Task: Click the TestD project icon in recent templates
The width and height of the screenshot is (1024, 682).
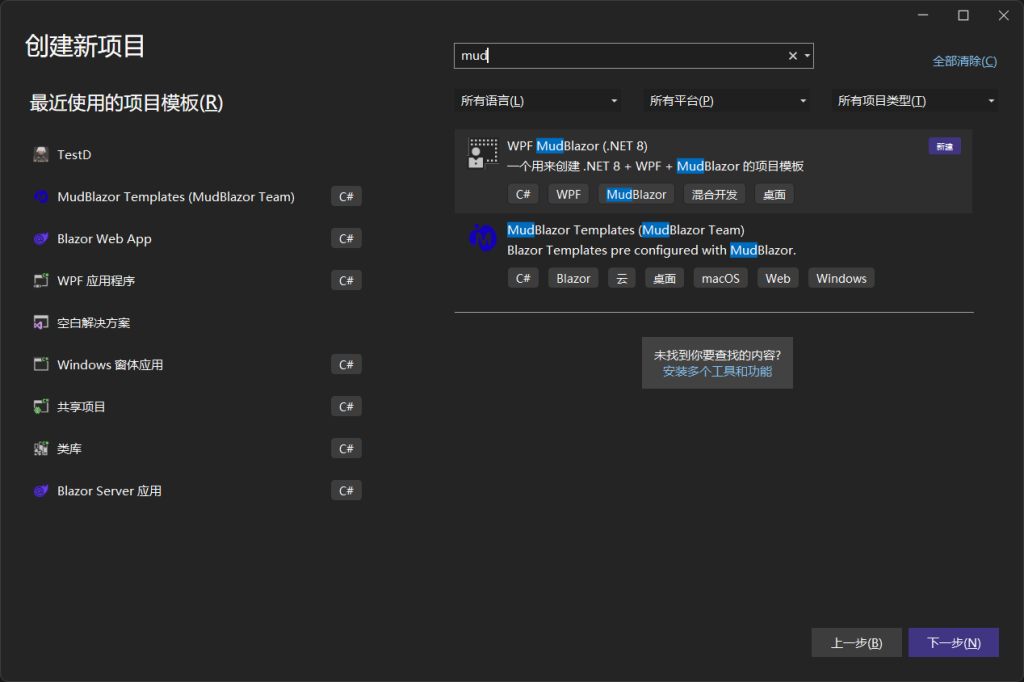Action: point(39,154)
